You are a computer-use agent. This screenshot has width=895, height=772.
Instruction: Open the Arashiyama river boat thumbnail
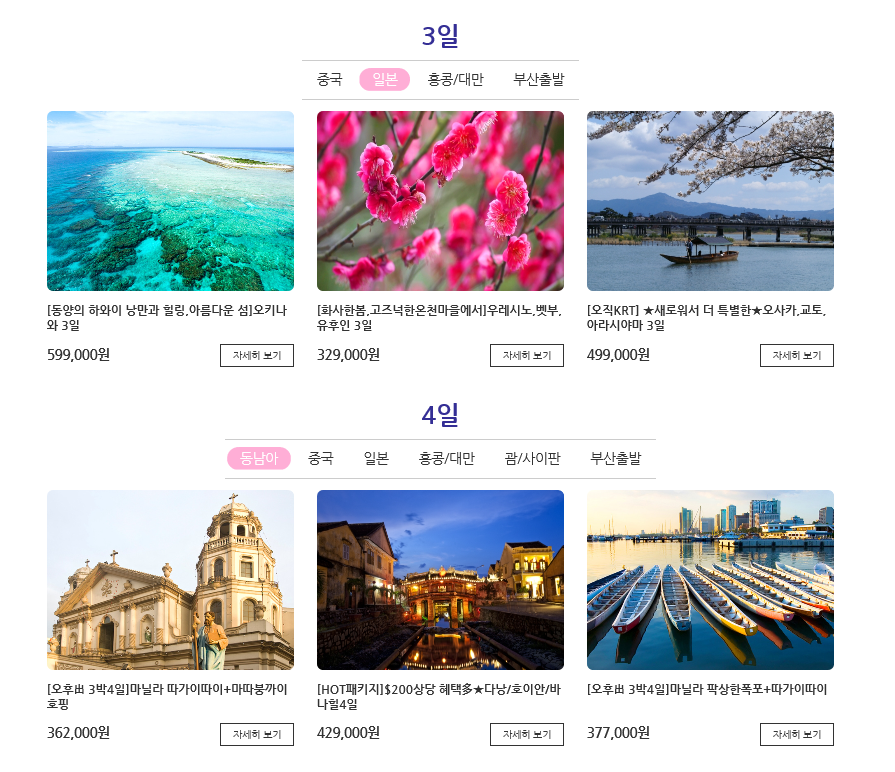pyautogui.click(x=710, y=201)
